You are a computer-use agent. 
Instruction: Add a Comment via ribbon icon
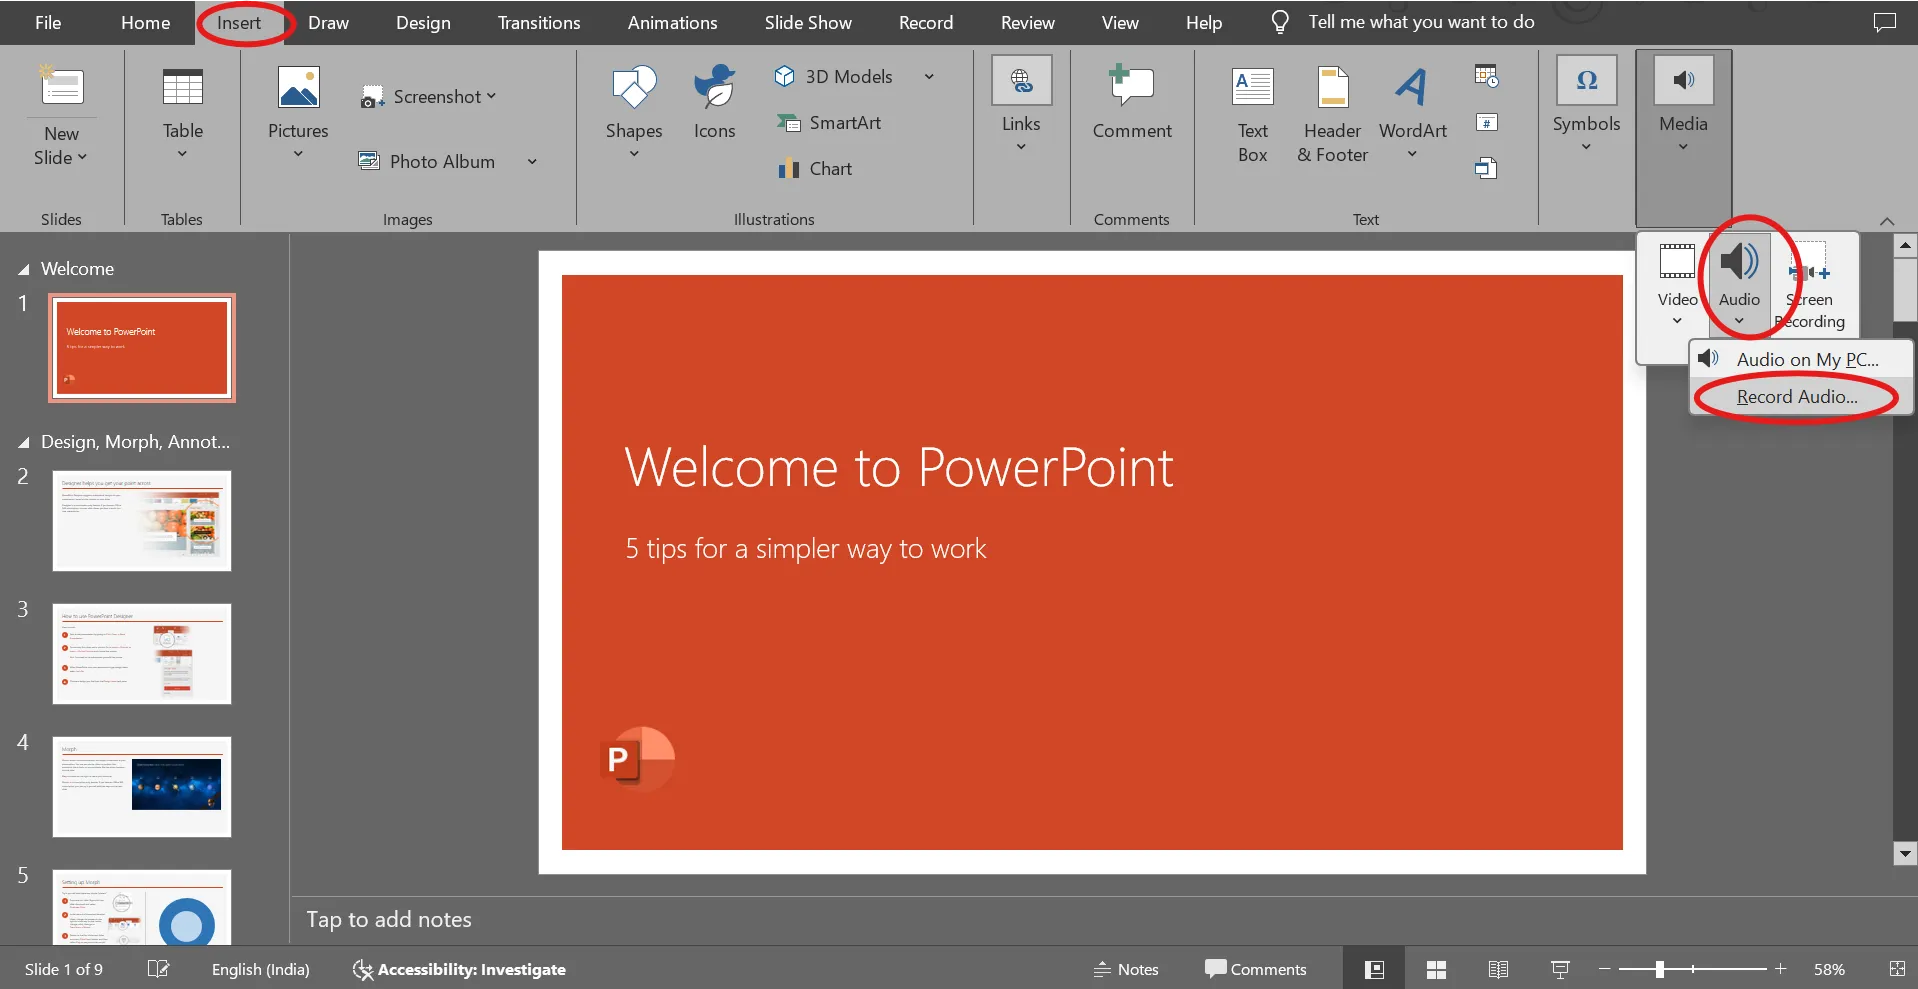click(1132, 86)
